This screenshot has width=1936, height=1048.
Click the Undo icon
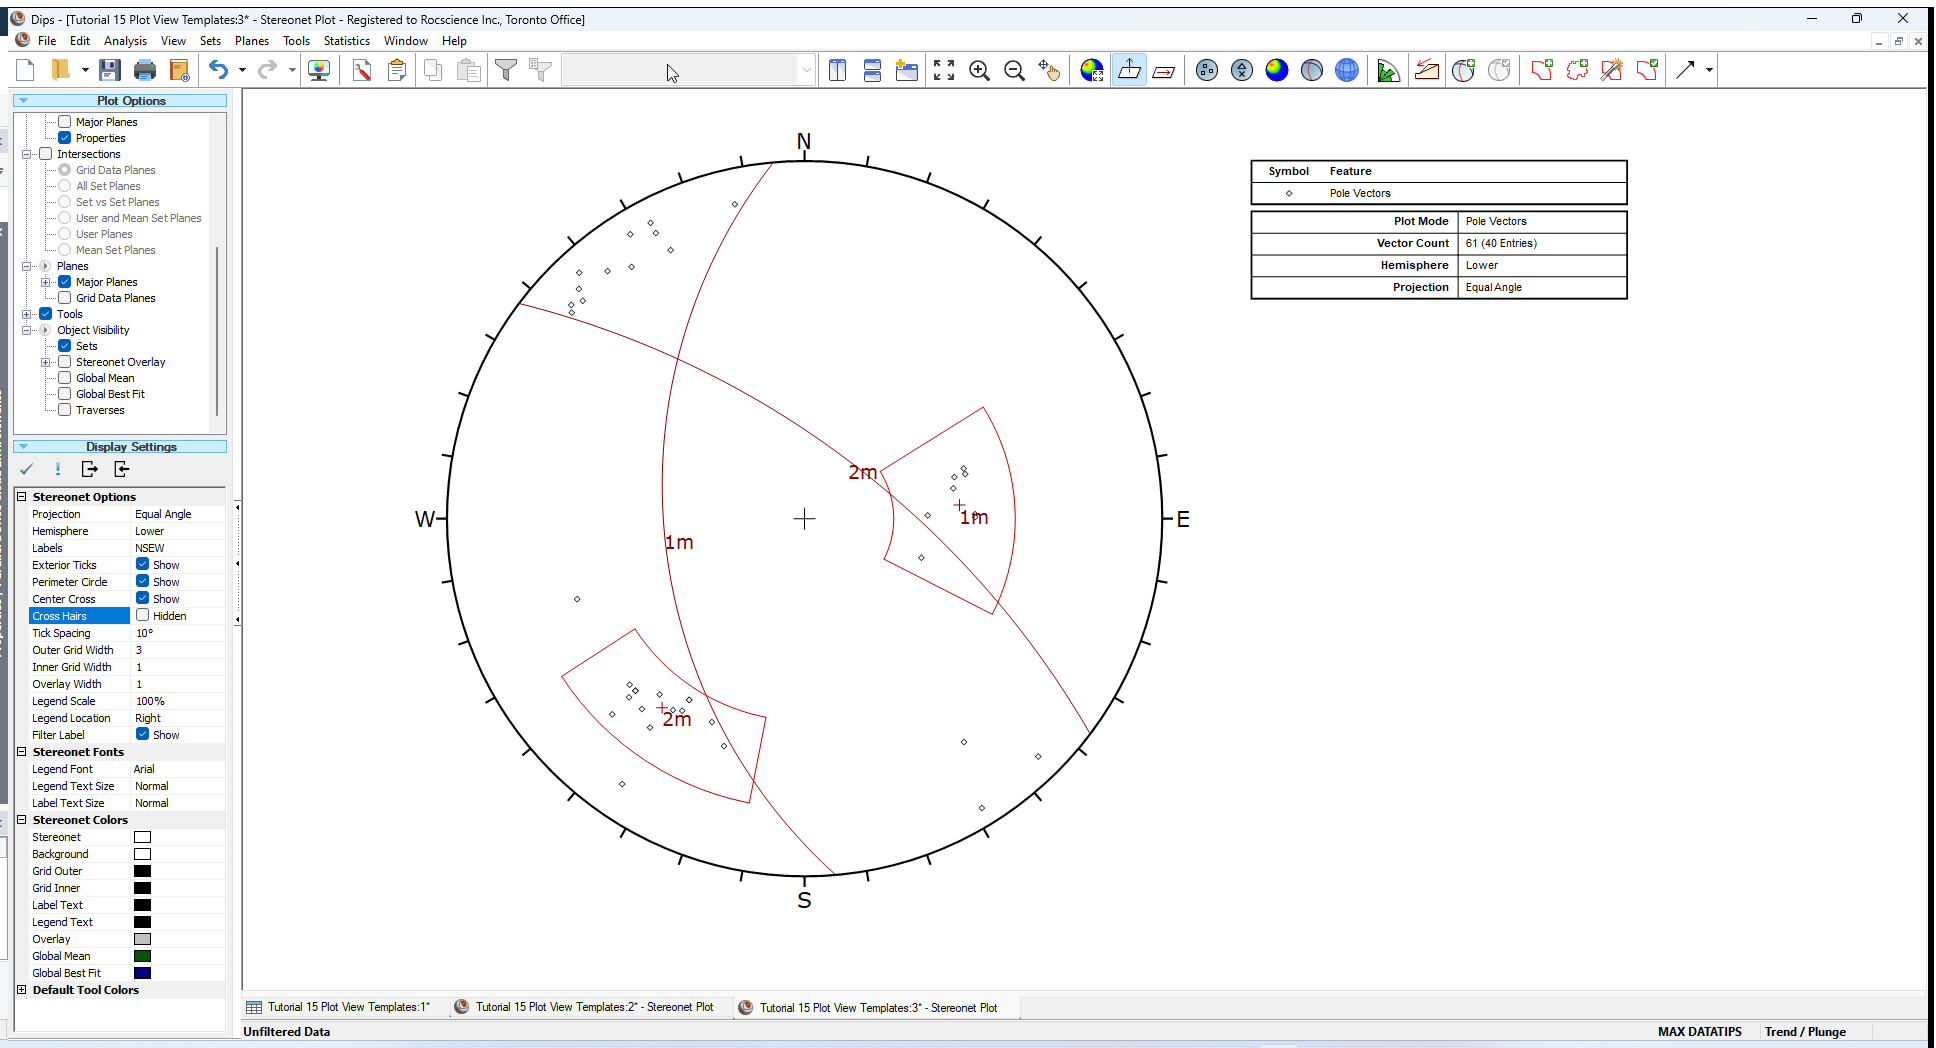[x=218, y=69]
